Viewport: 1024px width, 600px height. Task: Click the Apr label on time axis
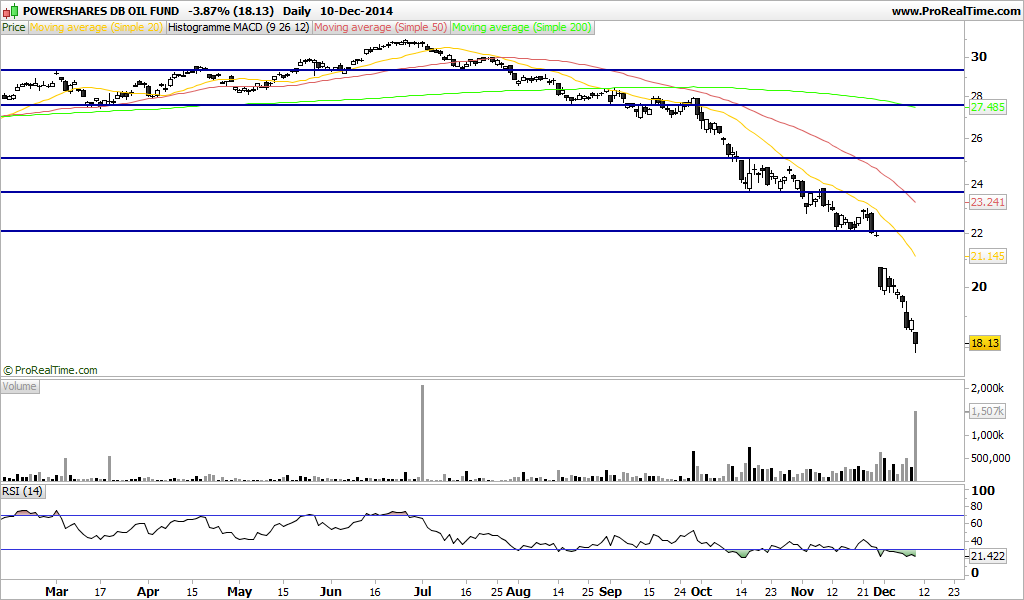[x=148, y=592]
